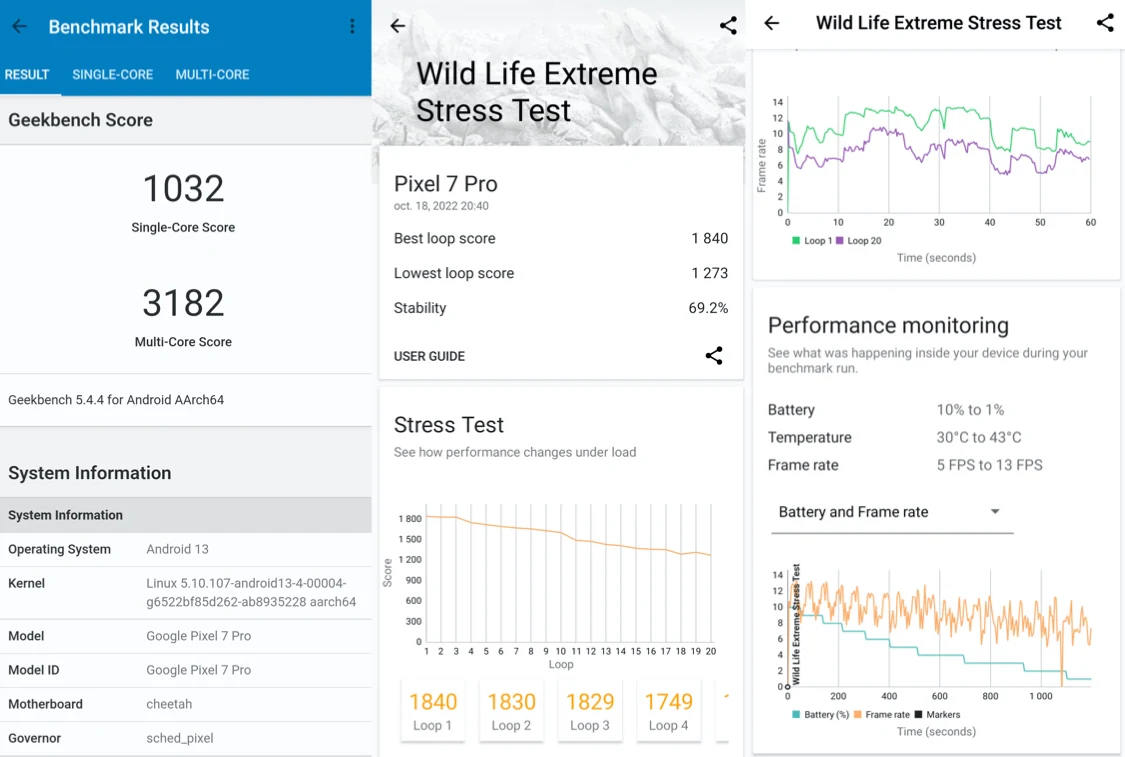Viewport: 1125px width, 757px height.
Task: Tap the Geekbench 5.4.4 for Android AArch64 text
Action: [116, 400]
